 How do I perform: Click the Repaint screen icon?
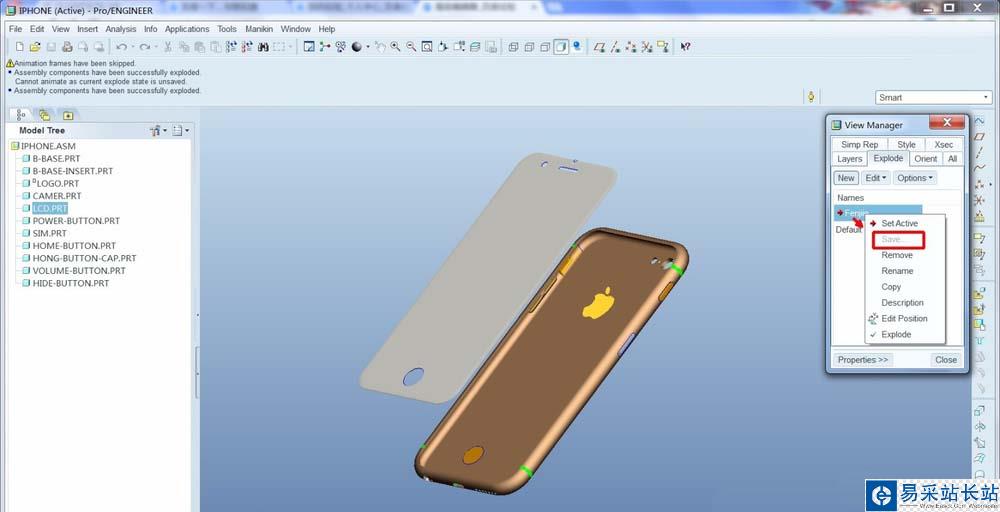(309, 47)
